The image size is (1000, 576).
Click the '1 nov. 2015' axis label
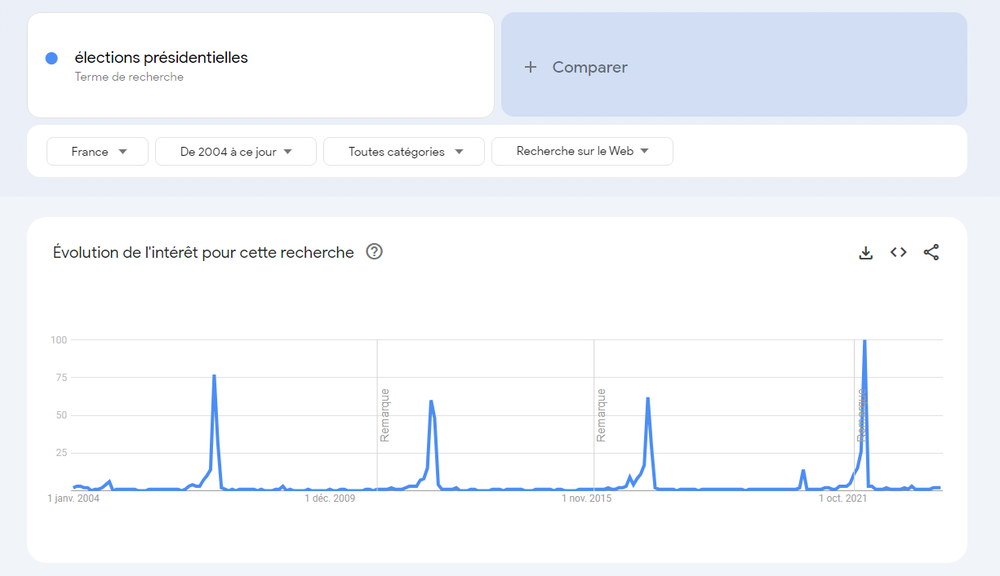pyautogui.click(x=587, y=498)
